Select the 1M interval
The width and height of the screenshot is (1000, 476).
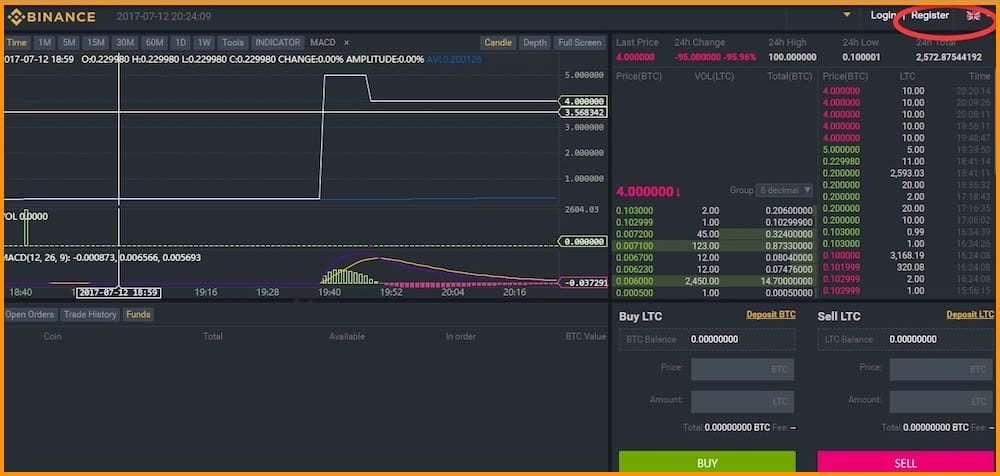point(44,43)
